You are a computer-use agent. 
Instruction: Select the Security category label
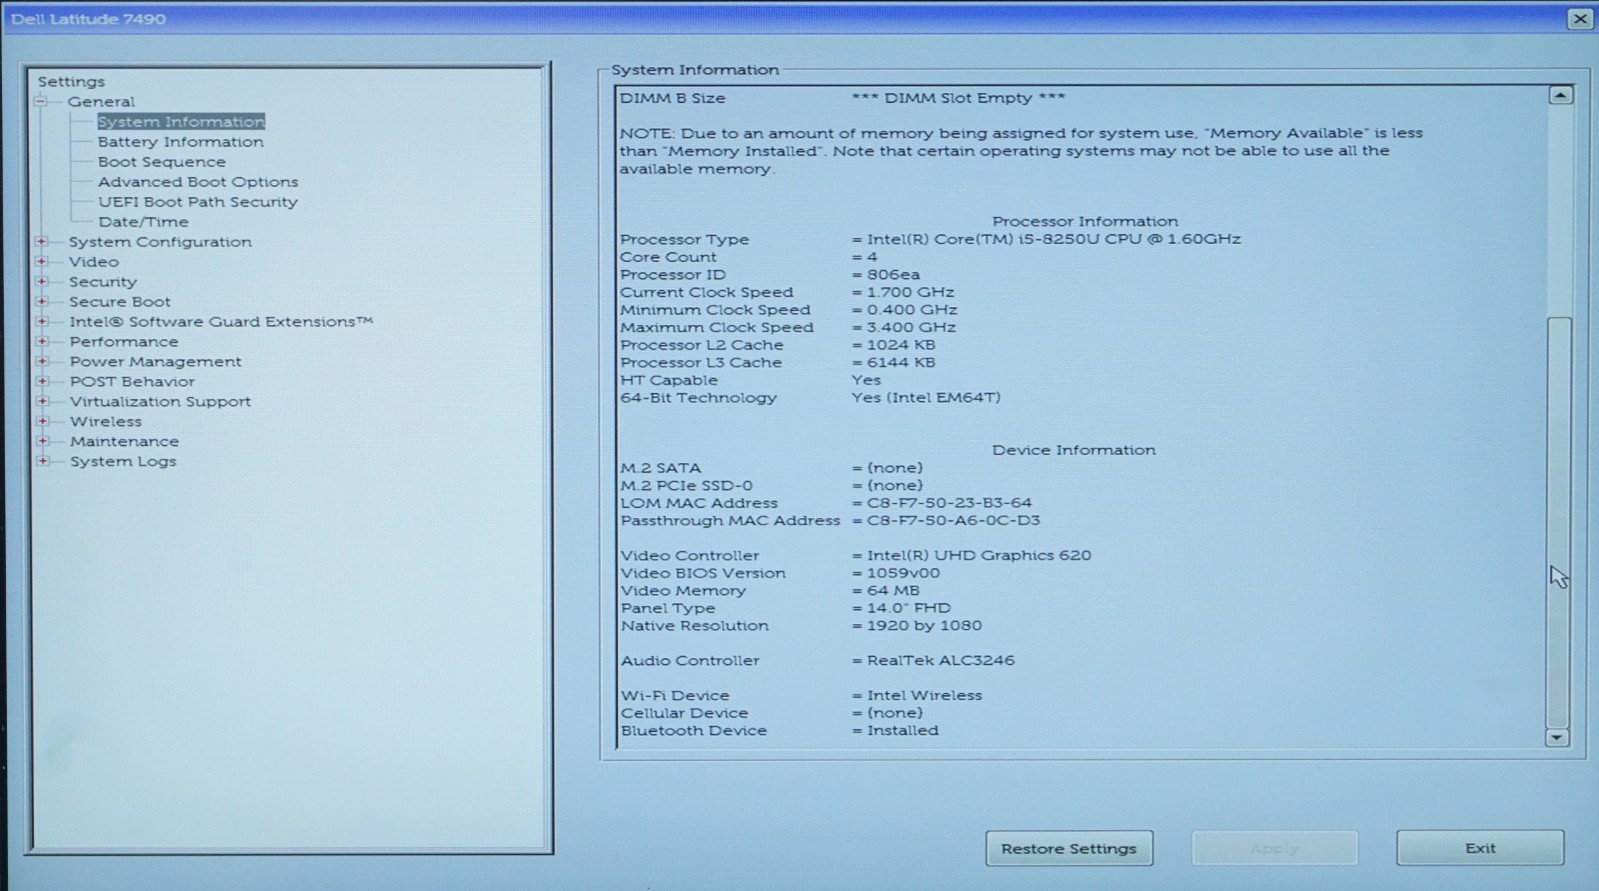tap(103, 282)
